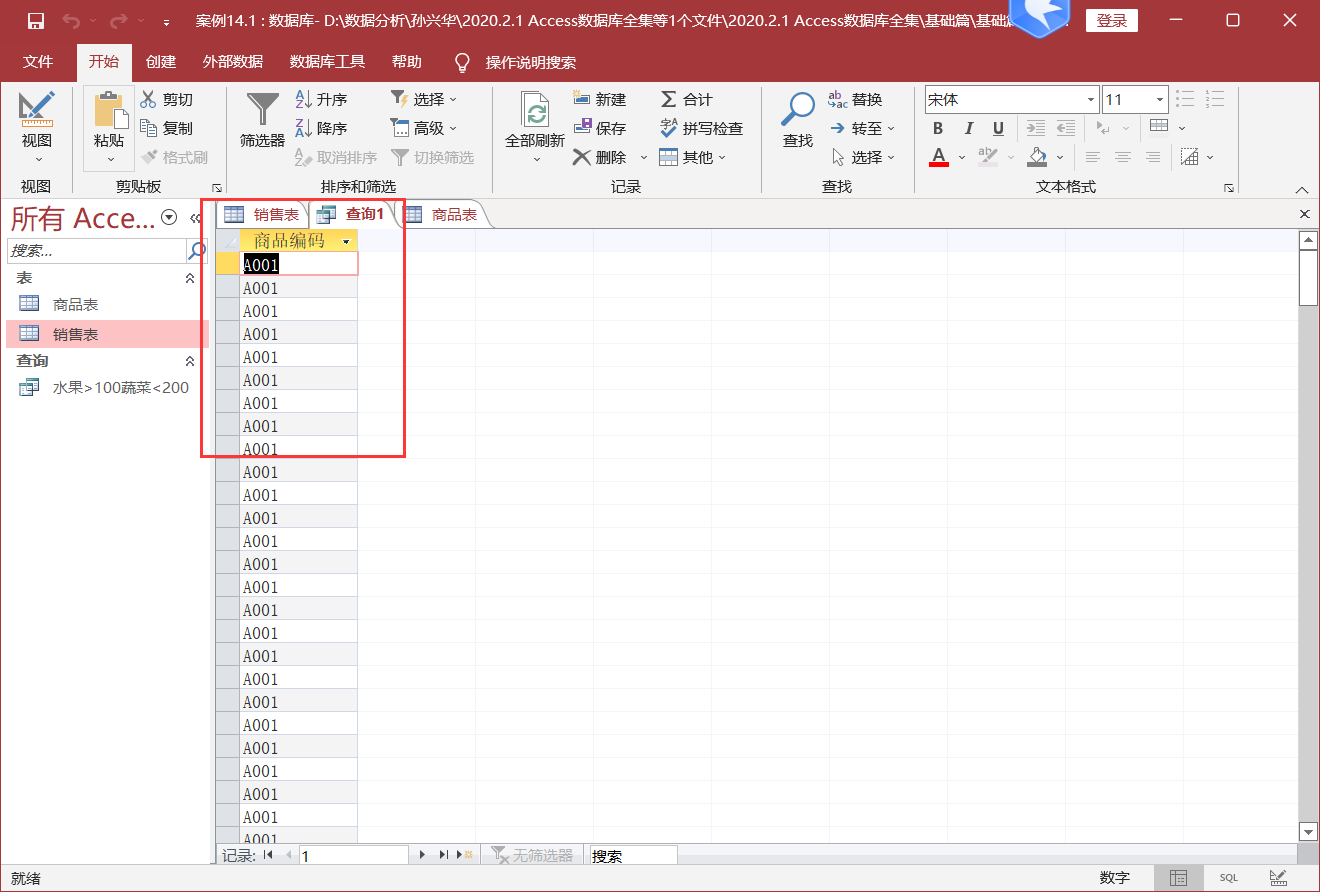Click the 登录 sign-in button

coord(1112,21)
